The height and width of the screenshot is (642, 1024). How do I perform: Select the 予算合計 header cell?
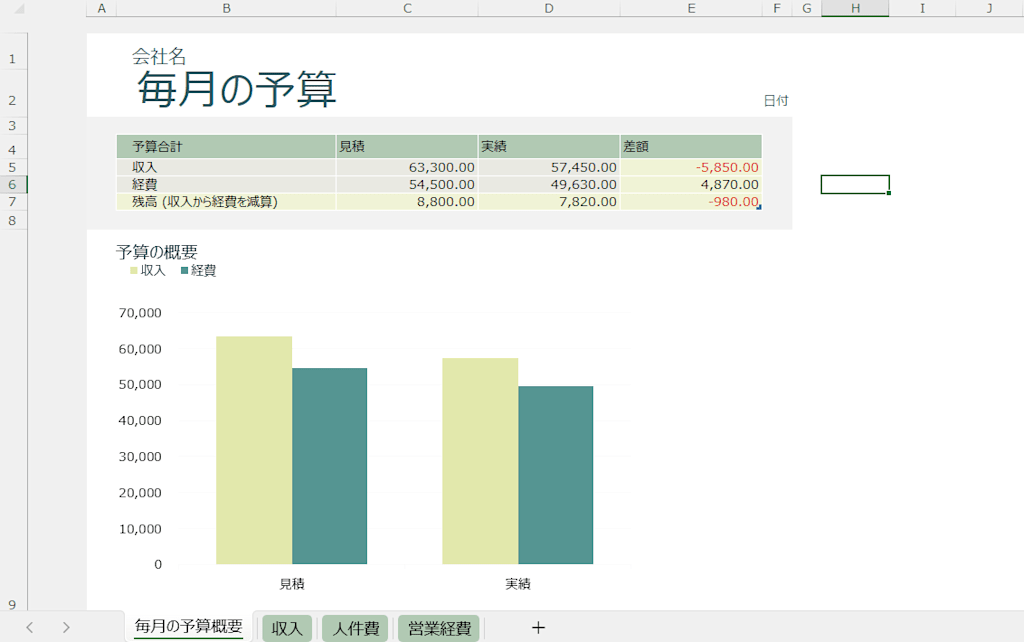[x=226, y=146]
